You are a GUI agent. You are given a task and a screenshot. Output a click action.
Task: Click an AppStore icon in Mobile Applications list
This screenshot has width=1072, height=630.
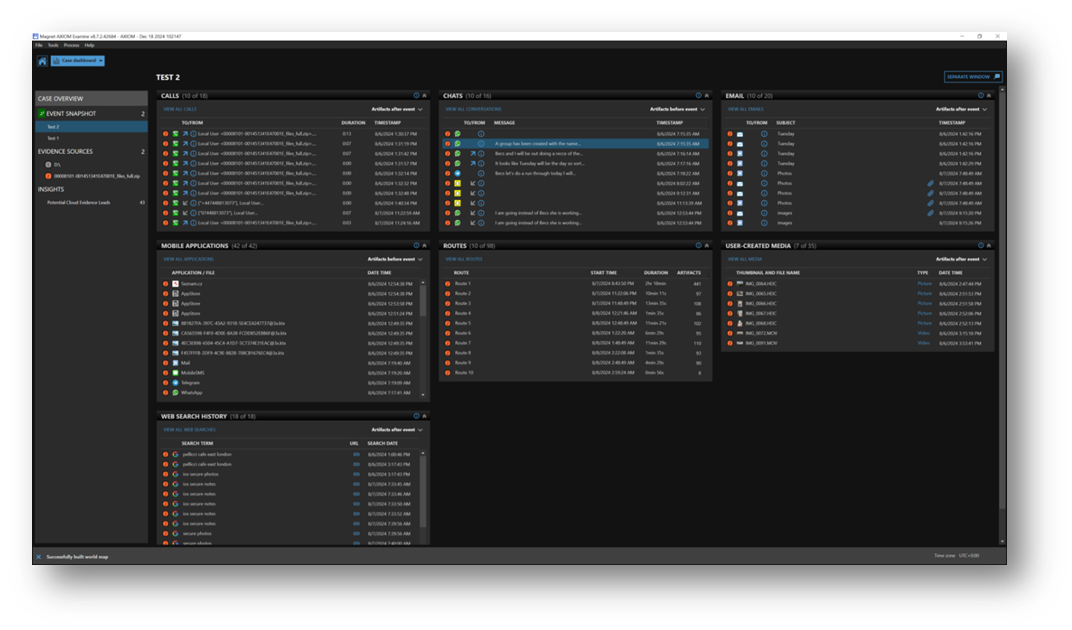177,294
